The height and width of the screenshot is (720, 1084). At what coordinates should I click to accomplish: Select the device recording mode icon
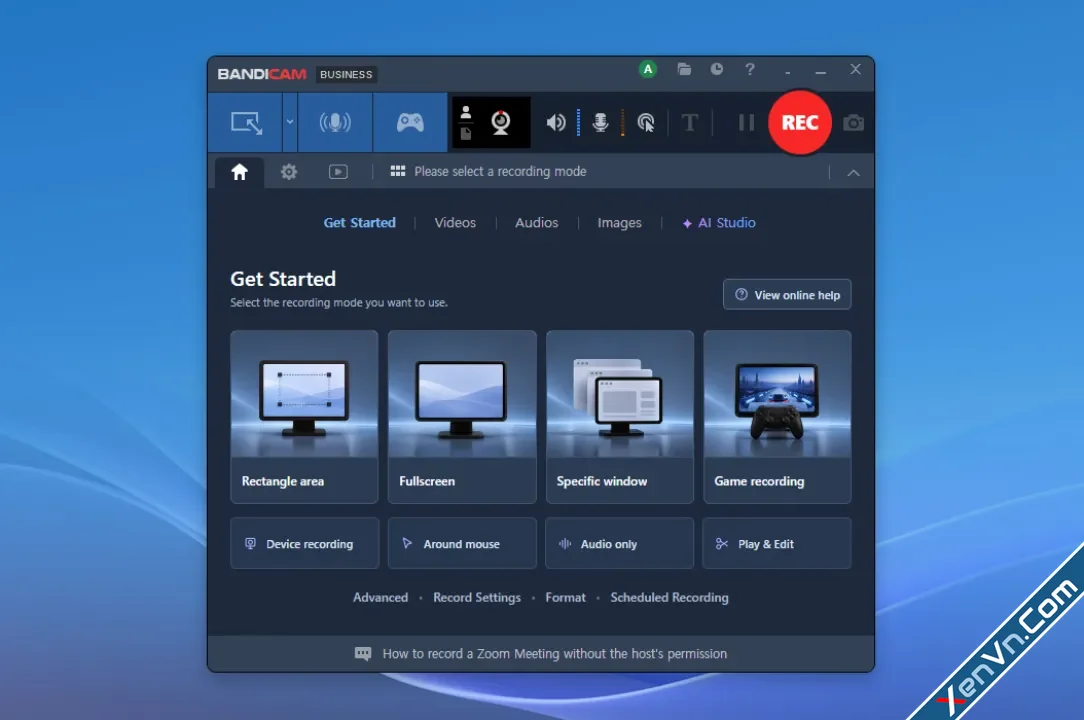[335, 123]
